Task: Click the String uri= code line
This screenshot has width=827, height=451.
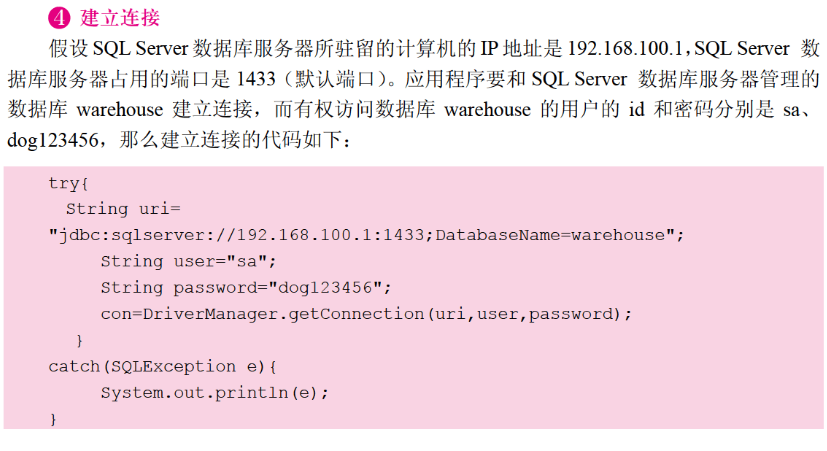Action: (x=122, y=209)
